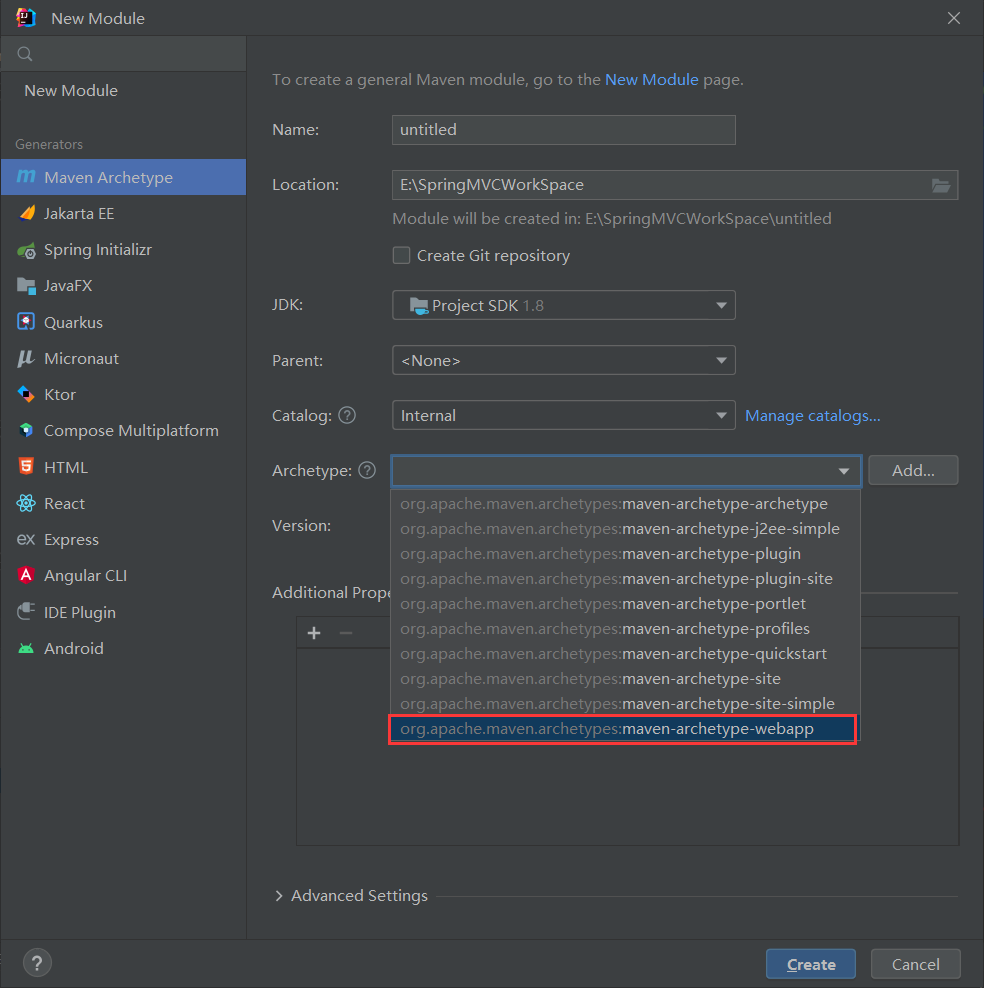Click the Angular CLI icon
Viewport: 984px width, 988px height.
(x=26, y=575)
